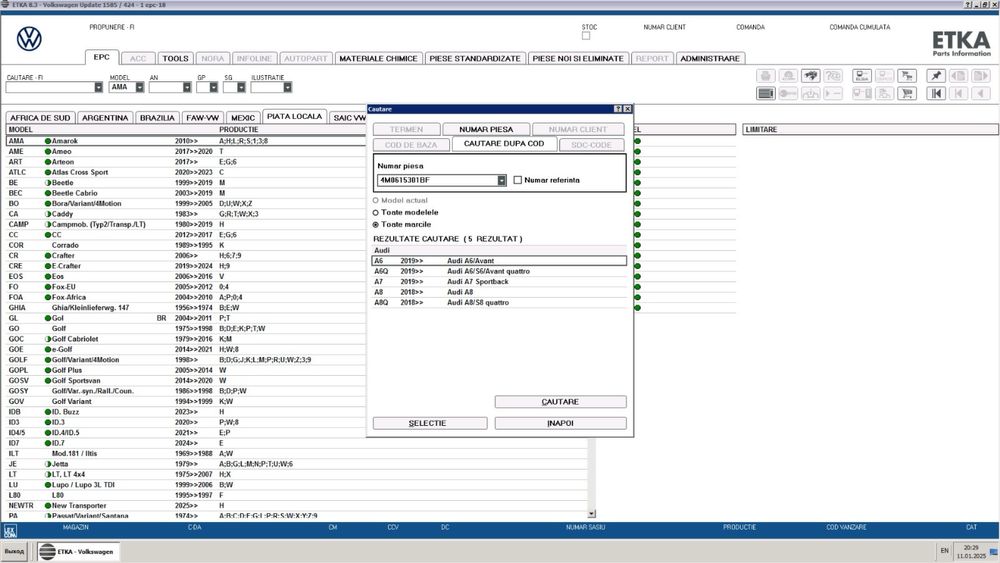Click the icon at left of status bar
The height and width of the screenshot is (563, 1000).
point(10,530)
